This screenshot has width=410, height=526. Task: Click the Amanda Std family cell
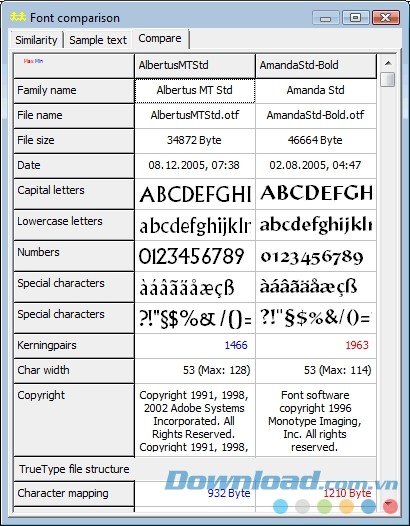click(x=316, y=91)
